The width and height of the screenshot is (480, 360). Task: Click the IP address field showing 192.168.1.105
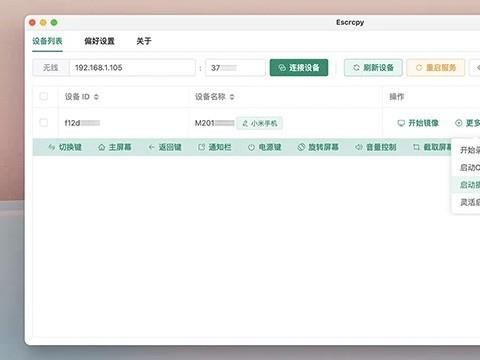pyautogui.click(x=132, y=68)
